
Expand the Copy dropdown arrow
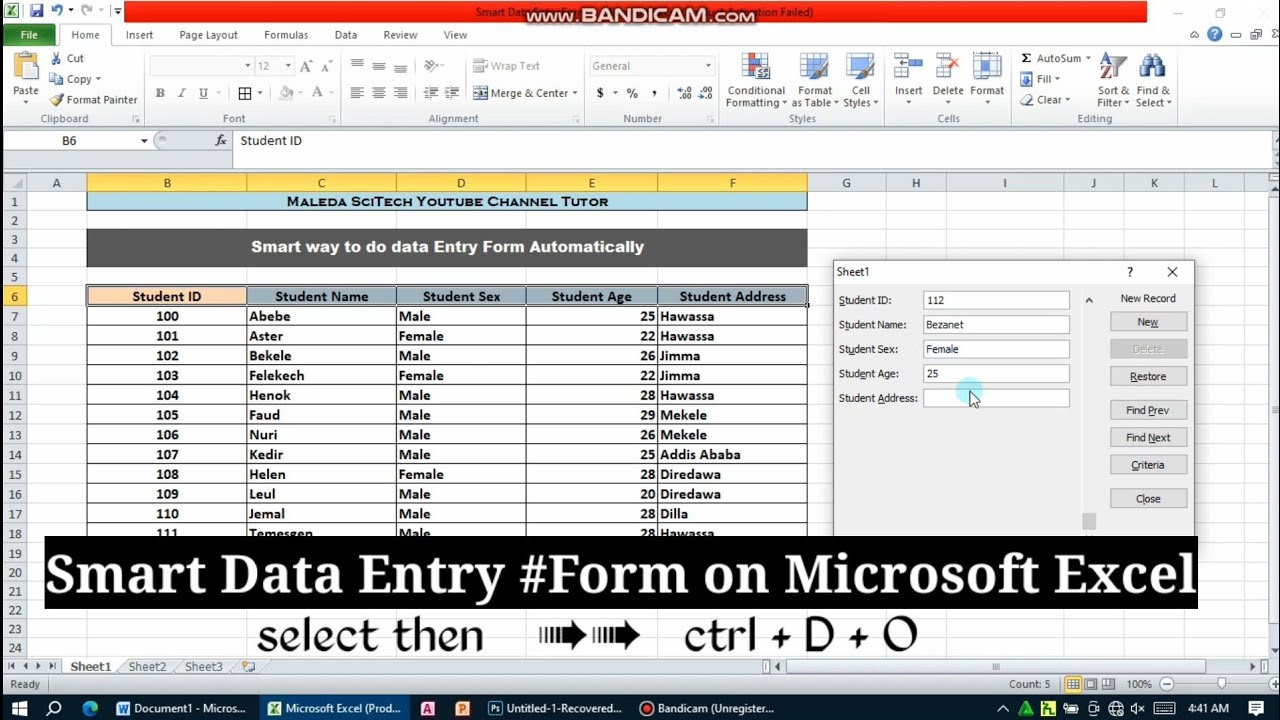point(98,79)
